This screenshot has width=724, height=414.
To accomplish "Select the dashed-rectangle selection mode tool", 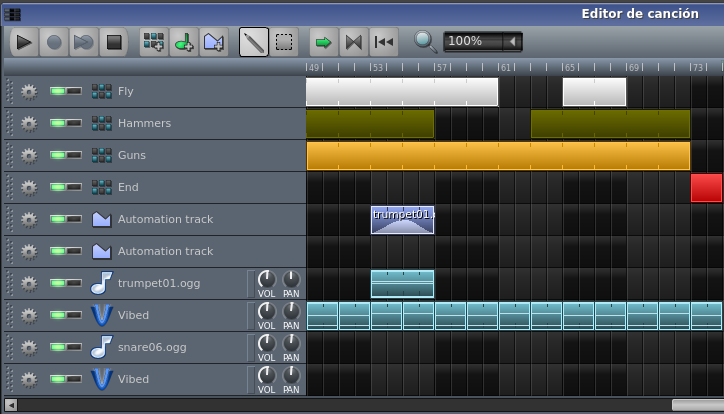I will coord(285,42).
